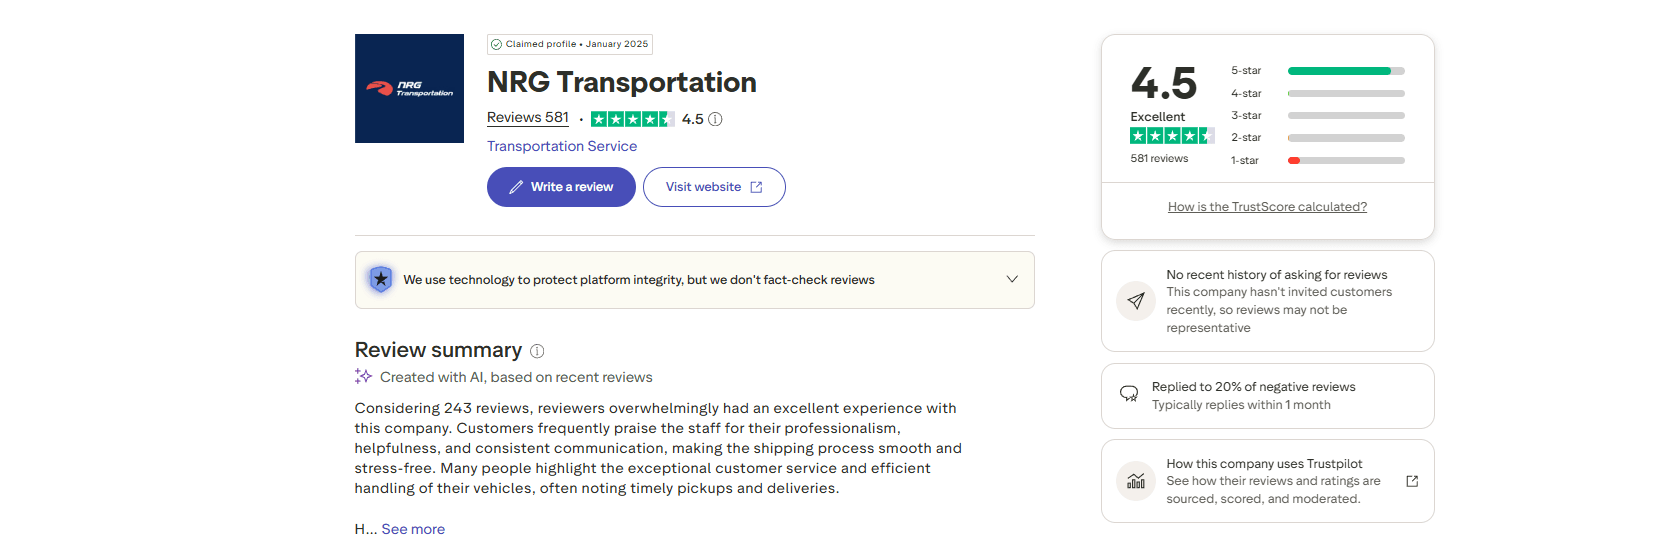1671x536 pixels.
Task: Click the Write a review button
Action: [561, 187]
